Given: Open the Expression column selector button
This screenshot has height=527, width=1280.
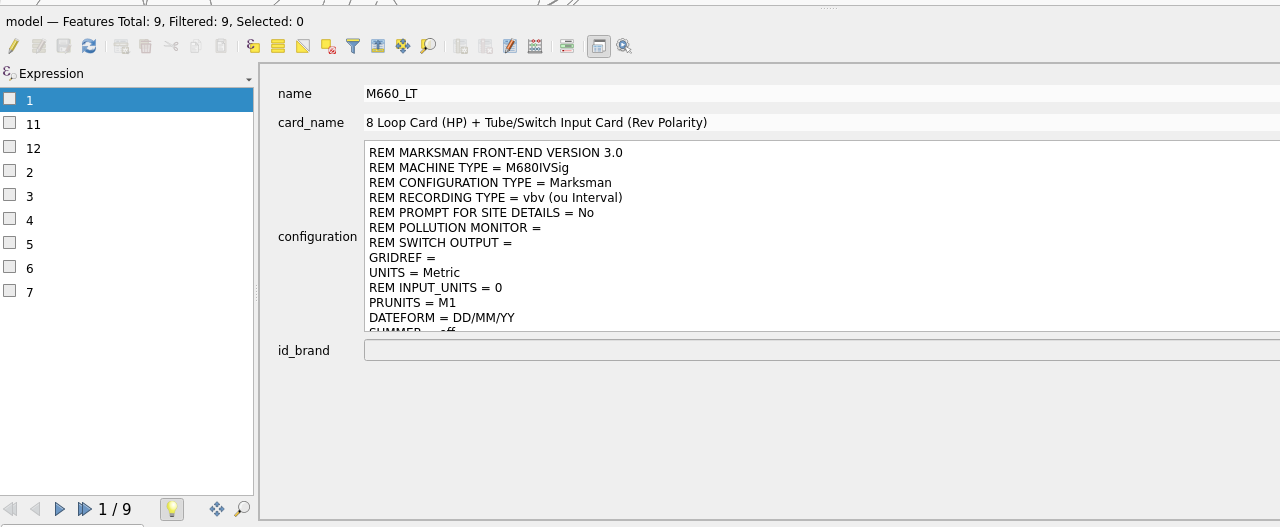Looking at the screenshot, I should (x=127, y=74).
